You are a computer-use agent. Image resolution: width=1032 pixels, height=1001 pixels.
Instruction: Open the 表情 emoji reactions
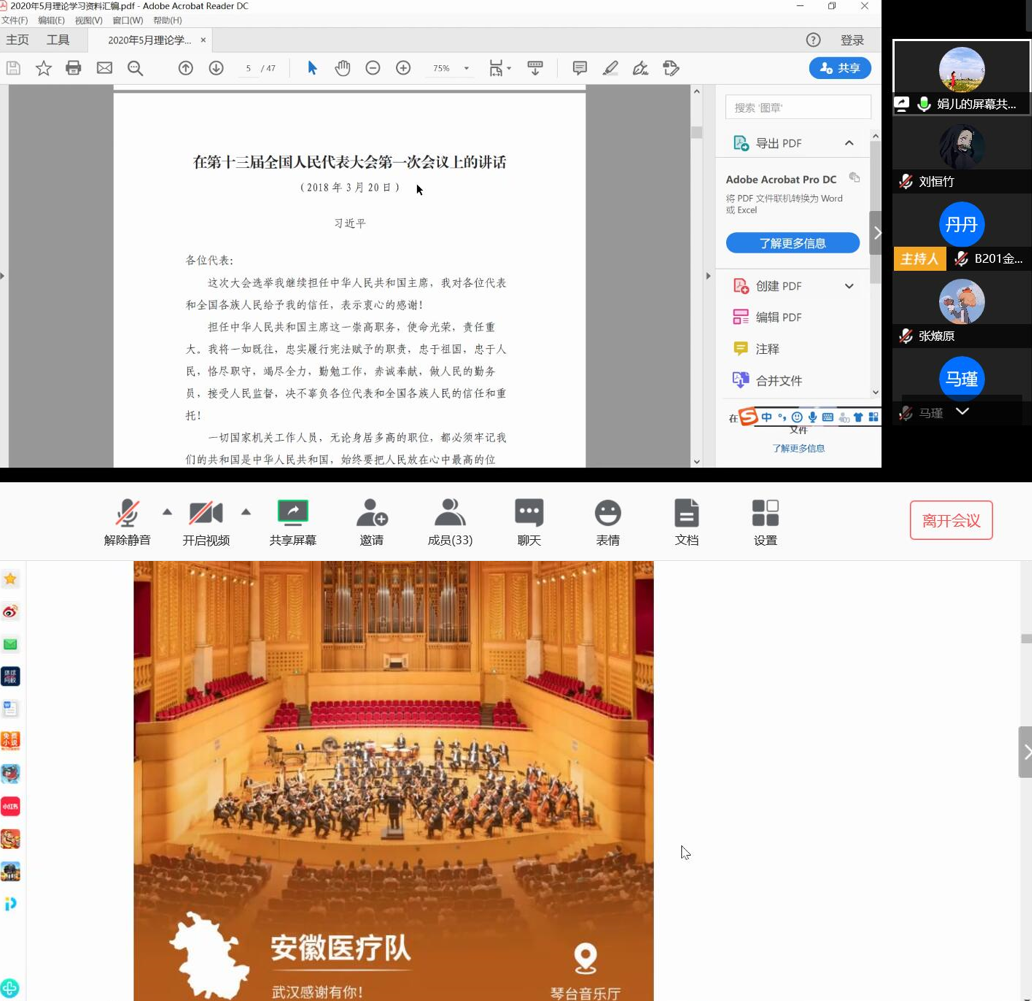point(608,522)
